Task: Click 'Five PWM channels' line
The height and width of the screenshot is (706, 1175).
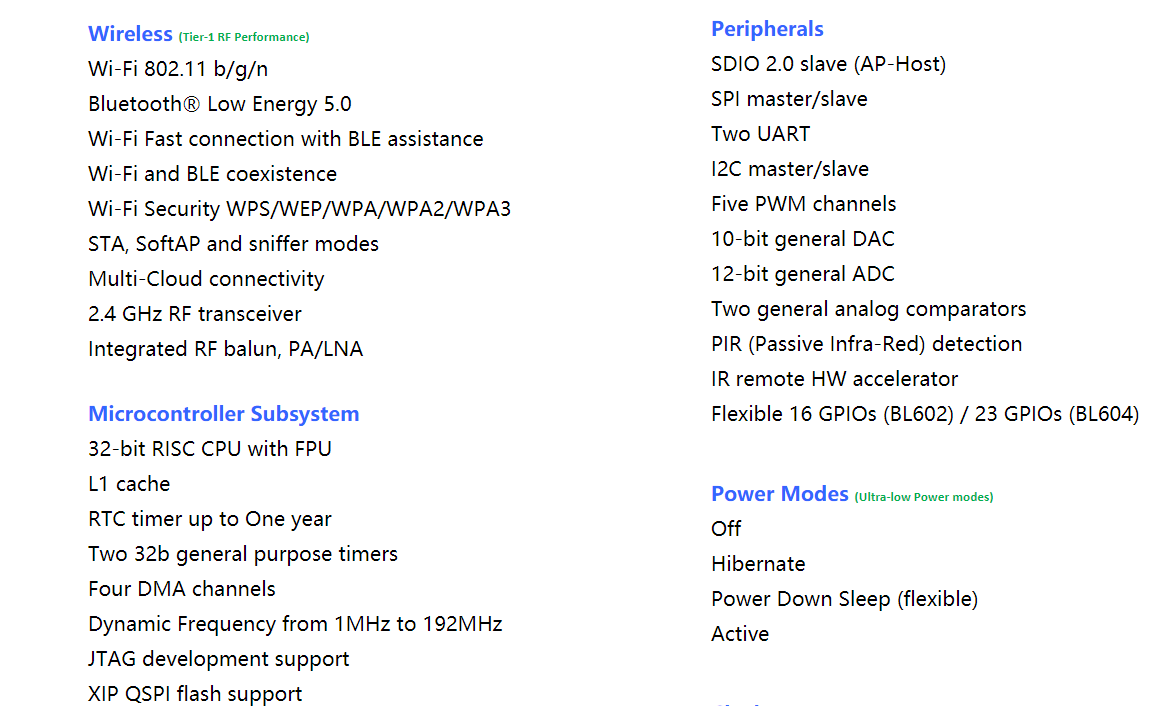Action: 803,204
